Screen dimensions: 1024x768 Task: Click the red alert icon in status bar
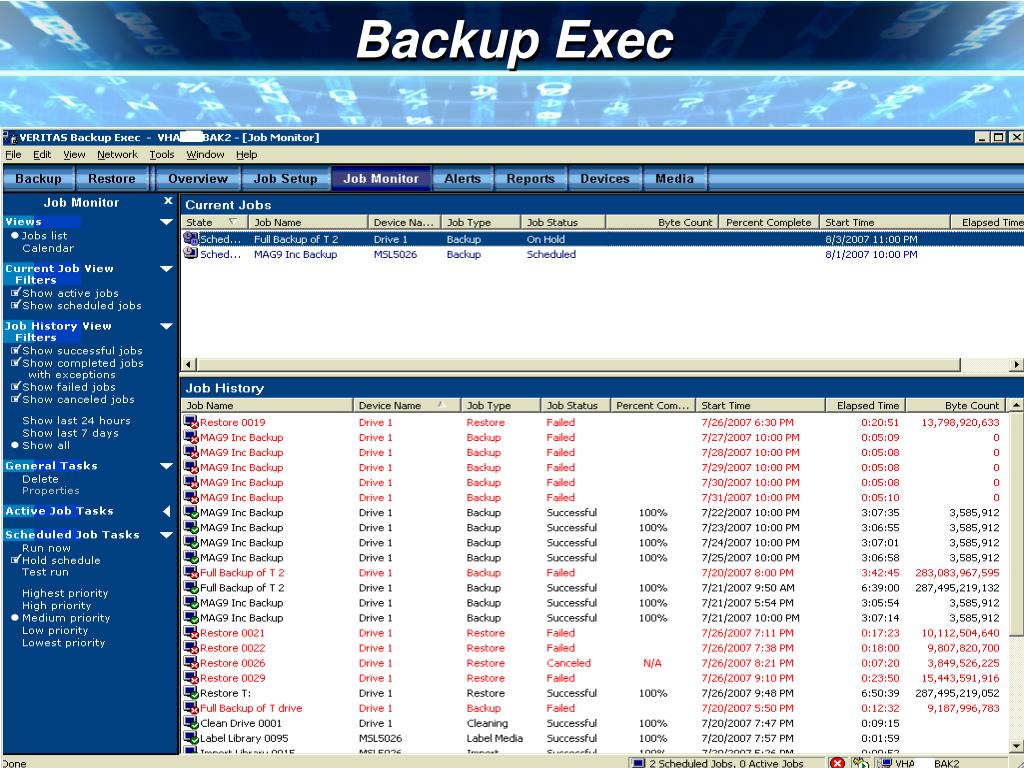click(838, 763)
